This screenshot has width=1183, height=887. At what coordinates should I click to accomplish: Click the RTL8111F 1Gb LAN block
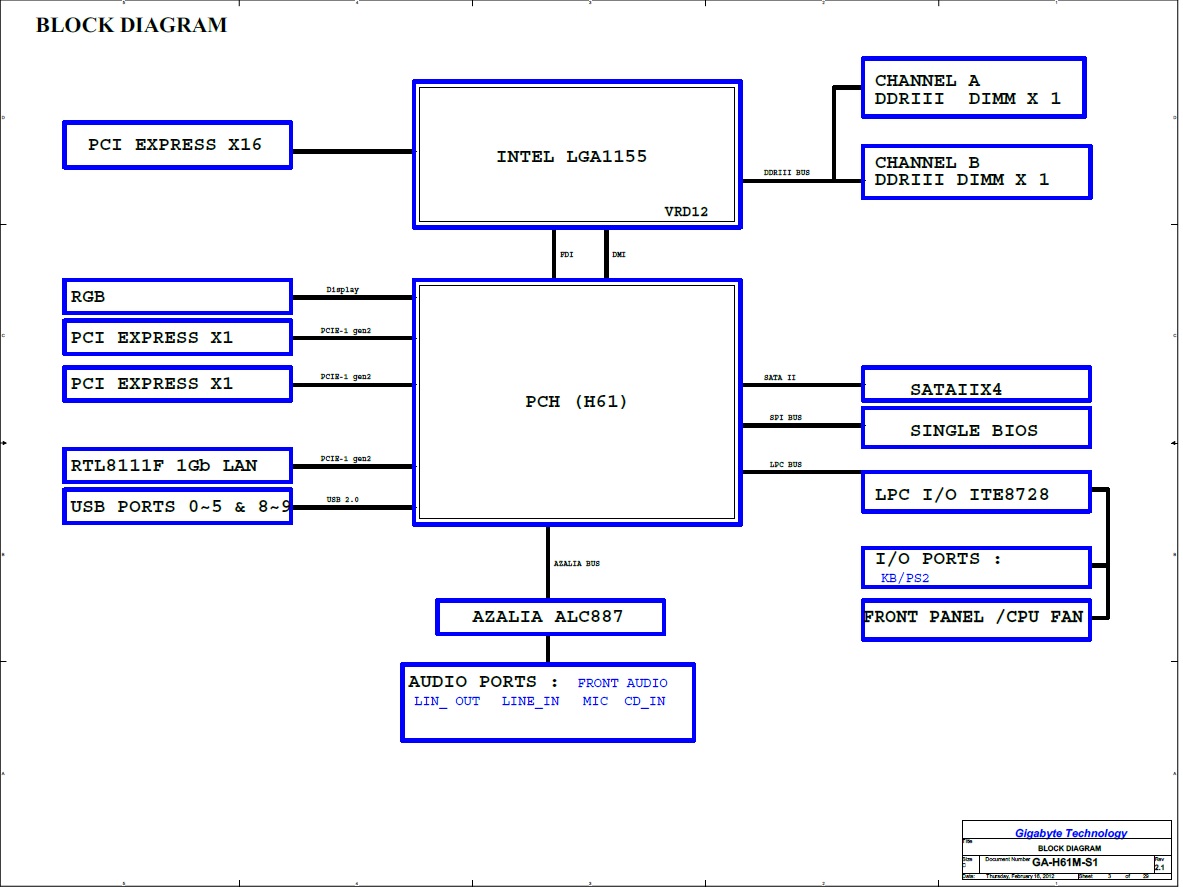tap(177, 465)
